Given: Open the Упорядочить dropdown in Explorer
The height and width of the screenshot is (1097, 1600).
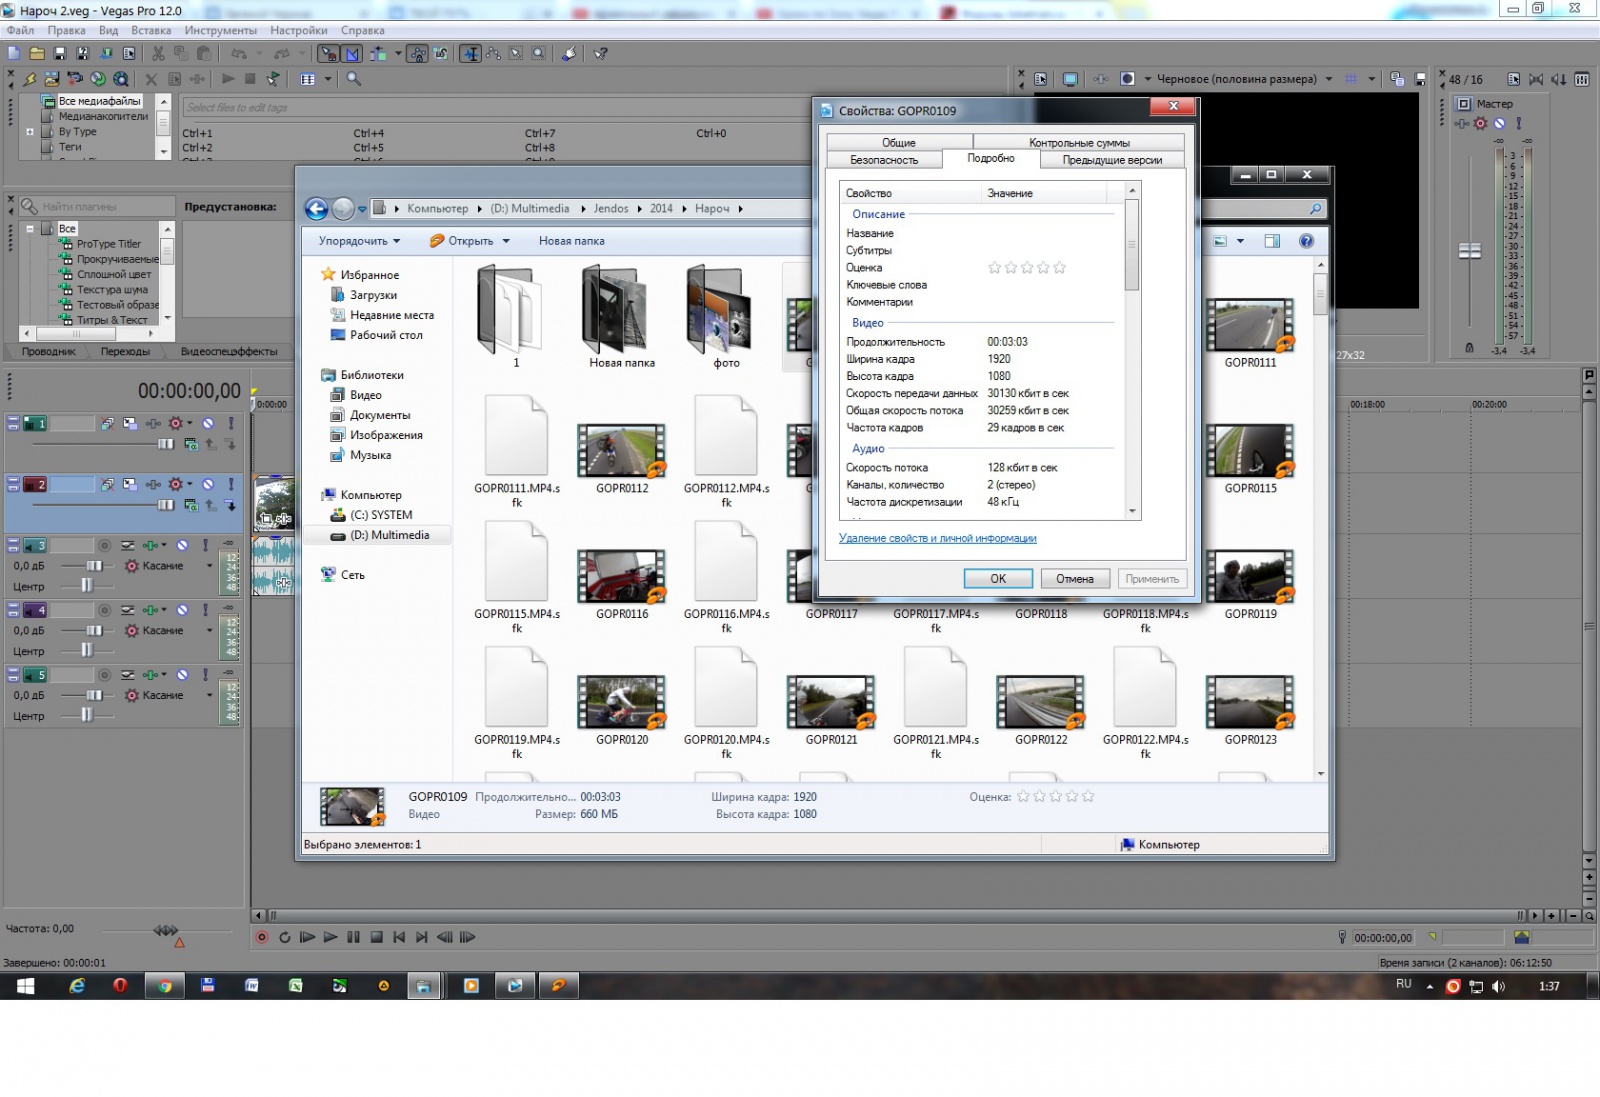Looking at the screenshot, I should point(359,241).
